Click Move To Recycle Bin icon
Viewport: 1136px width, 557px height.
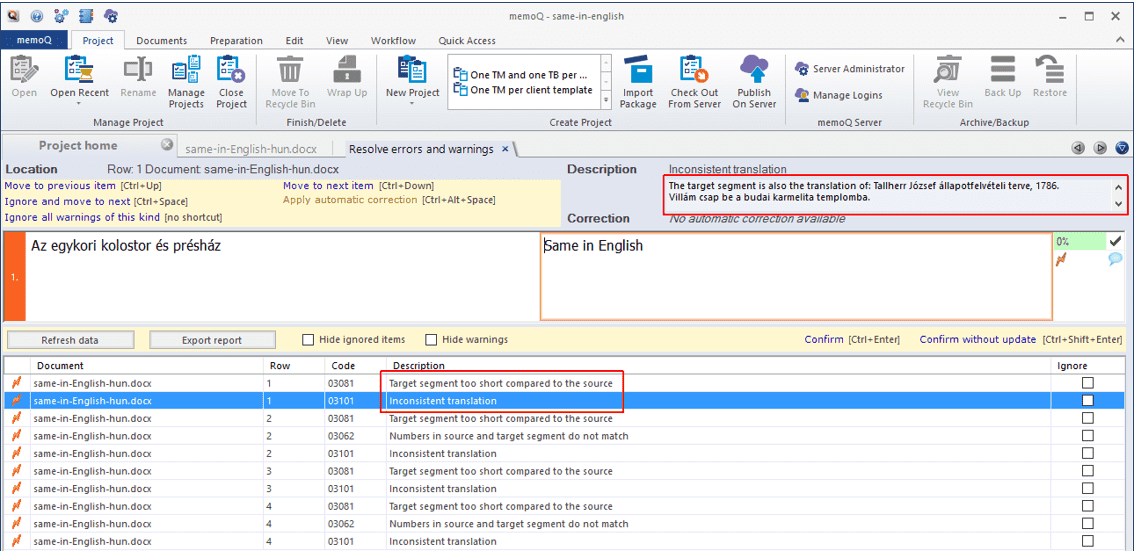point(290,71)
